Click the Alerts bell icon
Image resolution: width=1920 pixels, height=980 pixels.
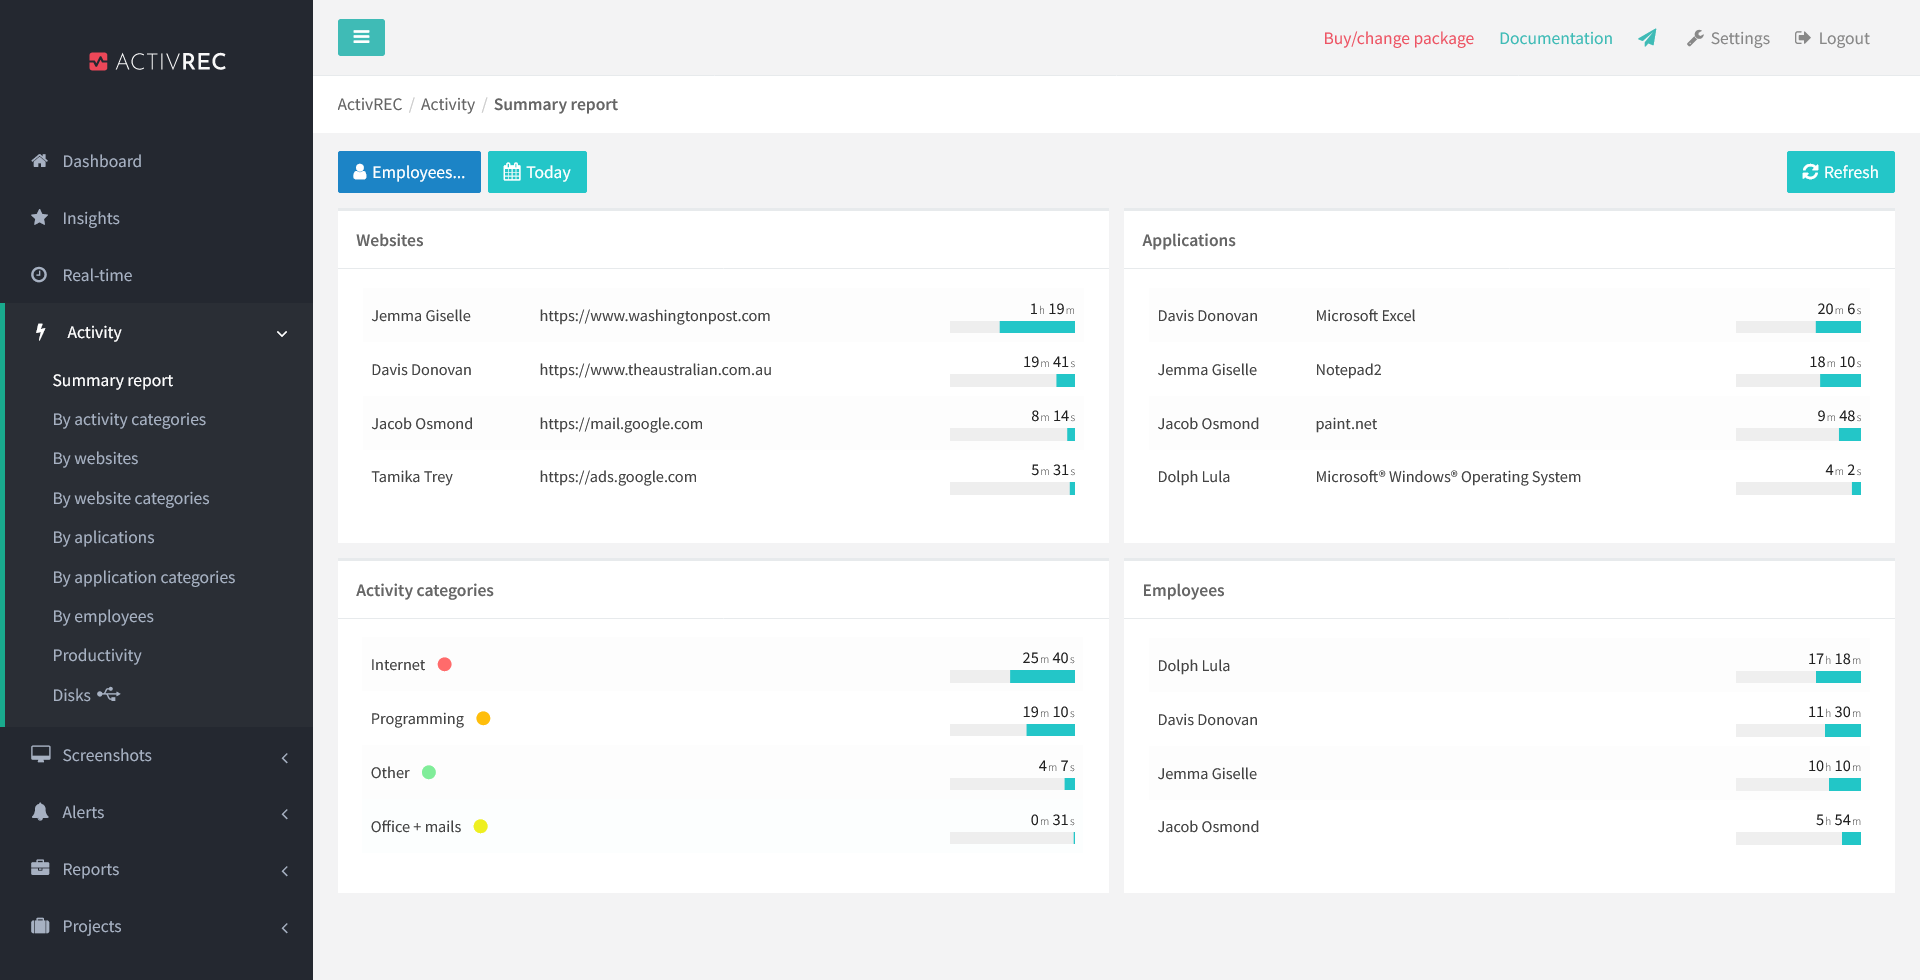tap(40, 812)
